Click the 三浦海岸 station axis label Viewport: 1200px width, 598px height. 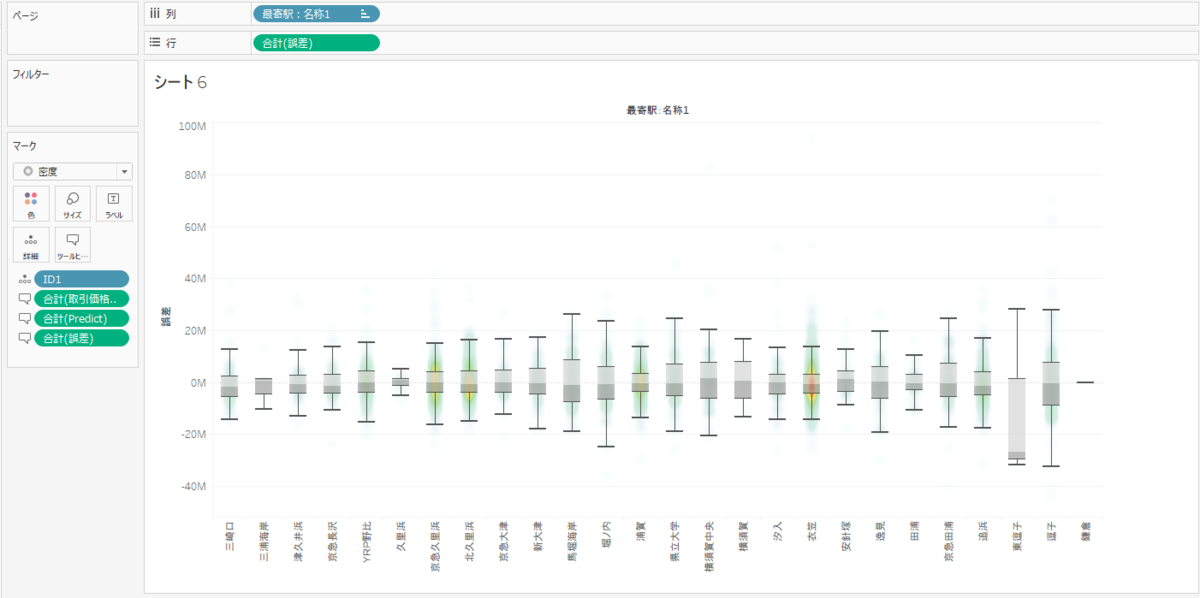tap(263, 541)
